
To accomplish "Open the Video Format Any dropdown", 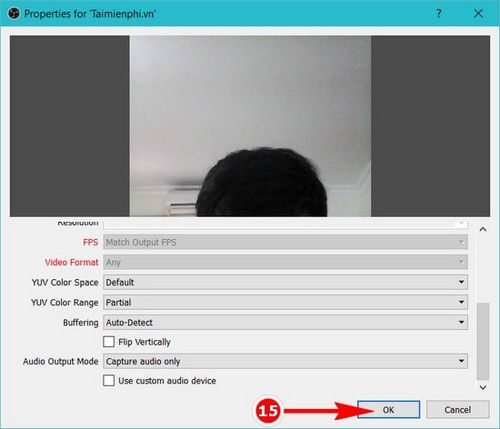I will click(285, 262).
